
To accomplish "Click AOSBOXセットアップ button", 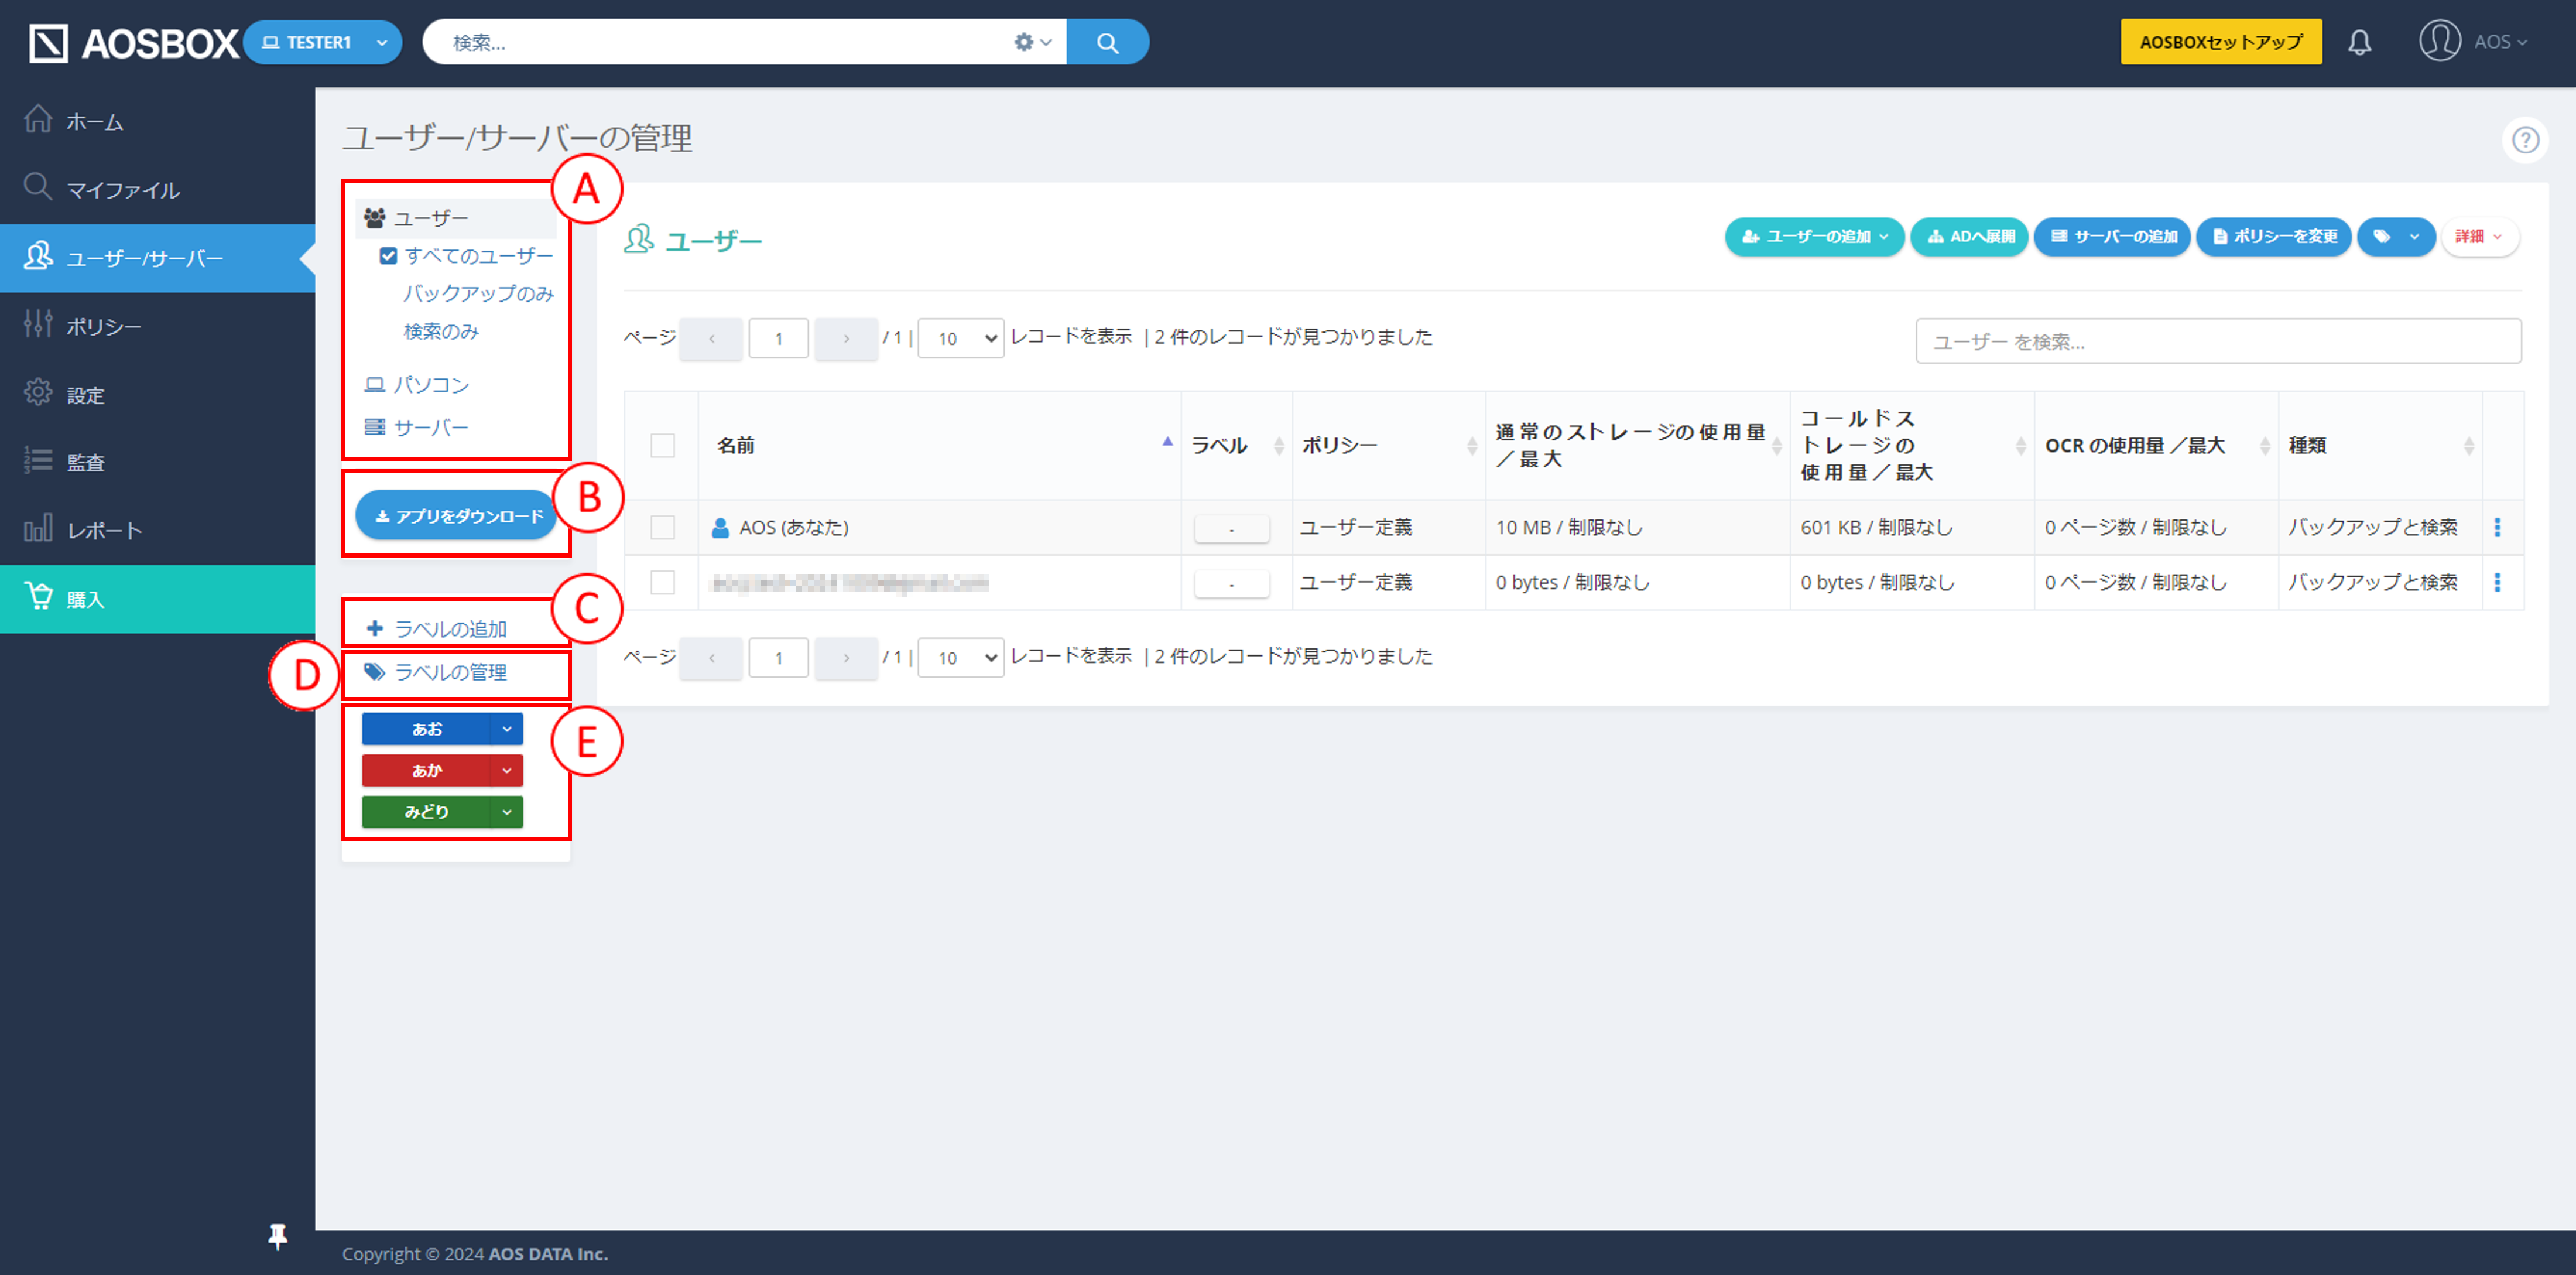I will [x=2221, y=42].
